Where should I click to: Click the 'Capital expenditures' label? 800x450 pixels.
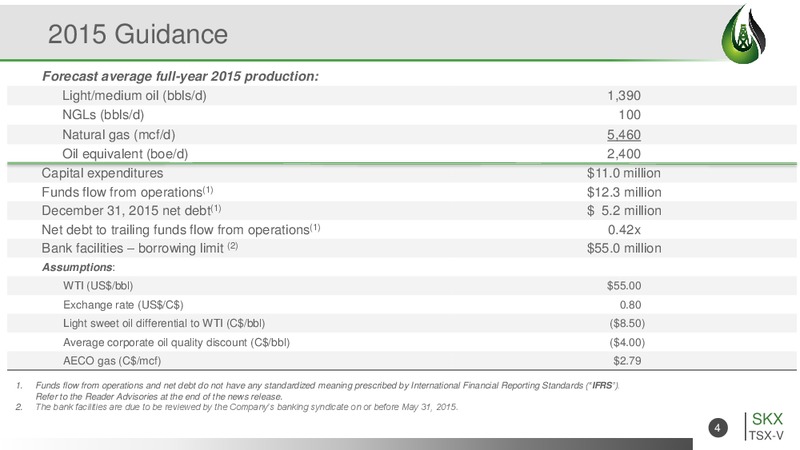(x=102, y=173)
